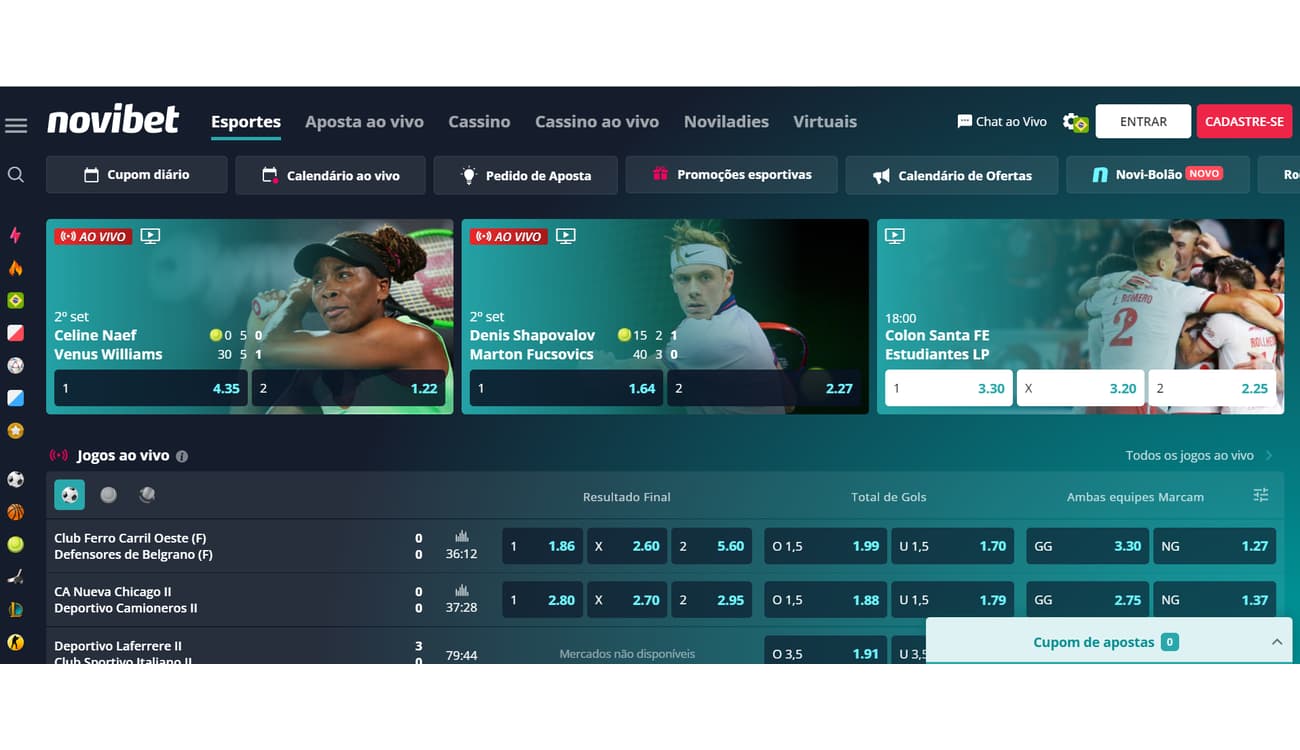Image resolution: width=1300 pixels, height=750 pixels.
Task: Switch to the Aposta ao vivo tab
Action: click(364, 122)
